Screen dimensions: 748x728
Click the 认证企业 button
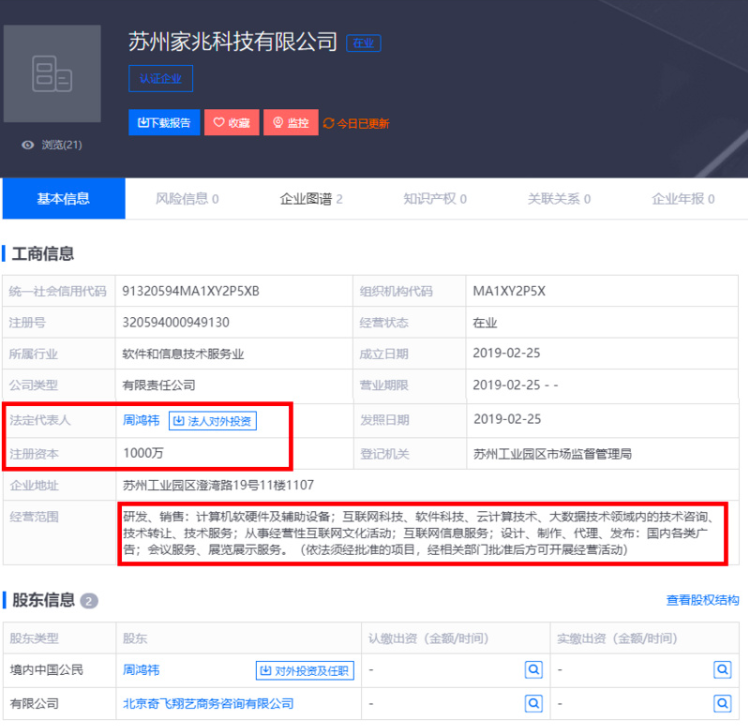click(160, 79)
